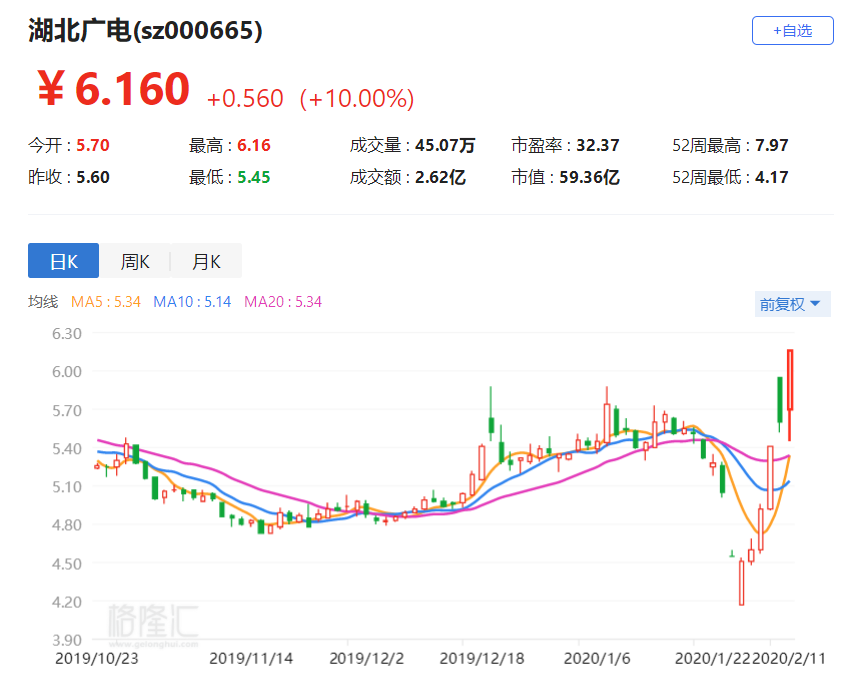Select the MA10 : 5.14 legend label
The width and height of the screenshot is (848, 674).
pyautogui.click(x=192, y=301)
